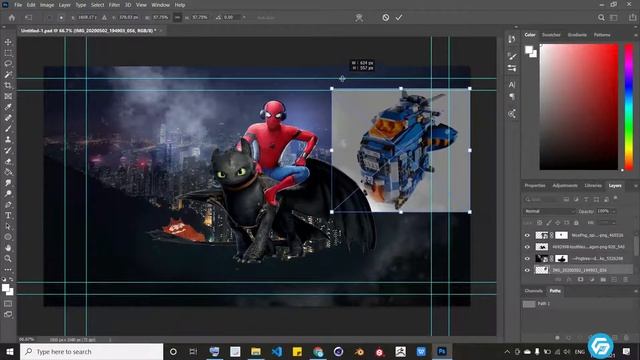Viewport: 640px width, 360px height.
Task: Open the Paragraph panel icon
Action: click(512, 97)
